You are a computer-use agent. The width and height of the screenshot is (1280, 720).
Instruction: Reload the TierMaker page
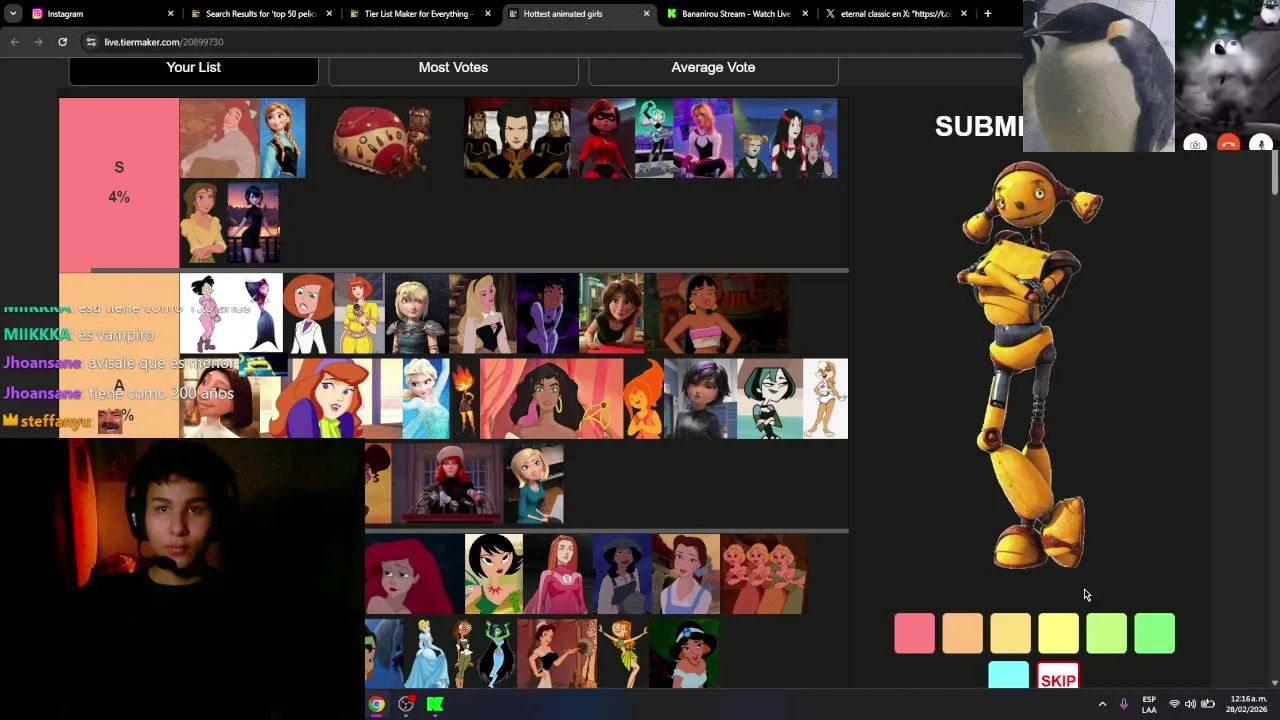tap(62, 42)
